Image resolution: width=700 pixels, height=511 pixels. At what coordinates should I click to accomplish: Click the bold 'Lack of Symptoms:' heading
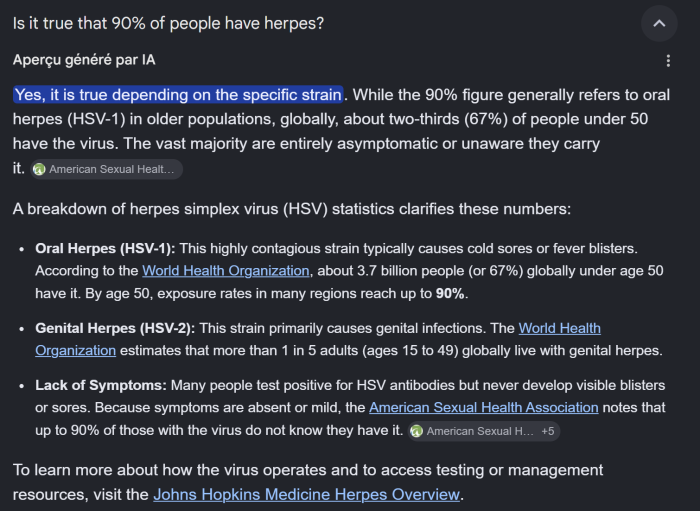(101, 385)
